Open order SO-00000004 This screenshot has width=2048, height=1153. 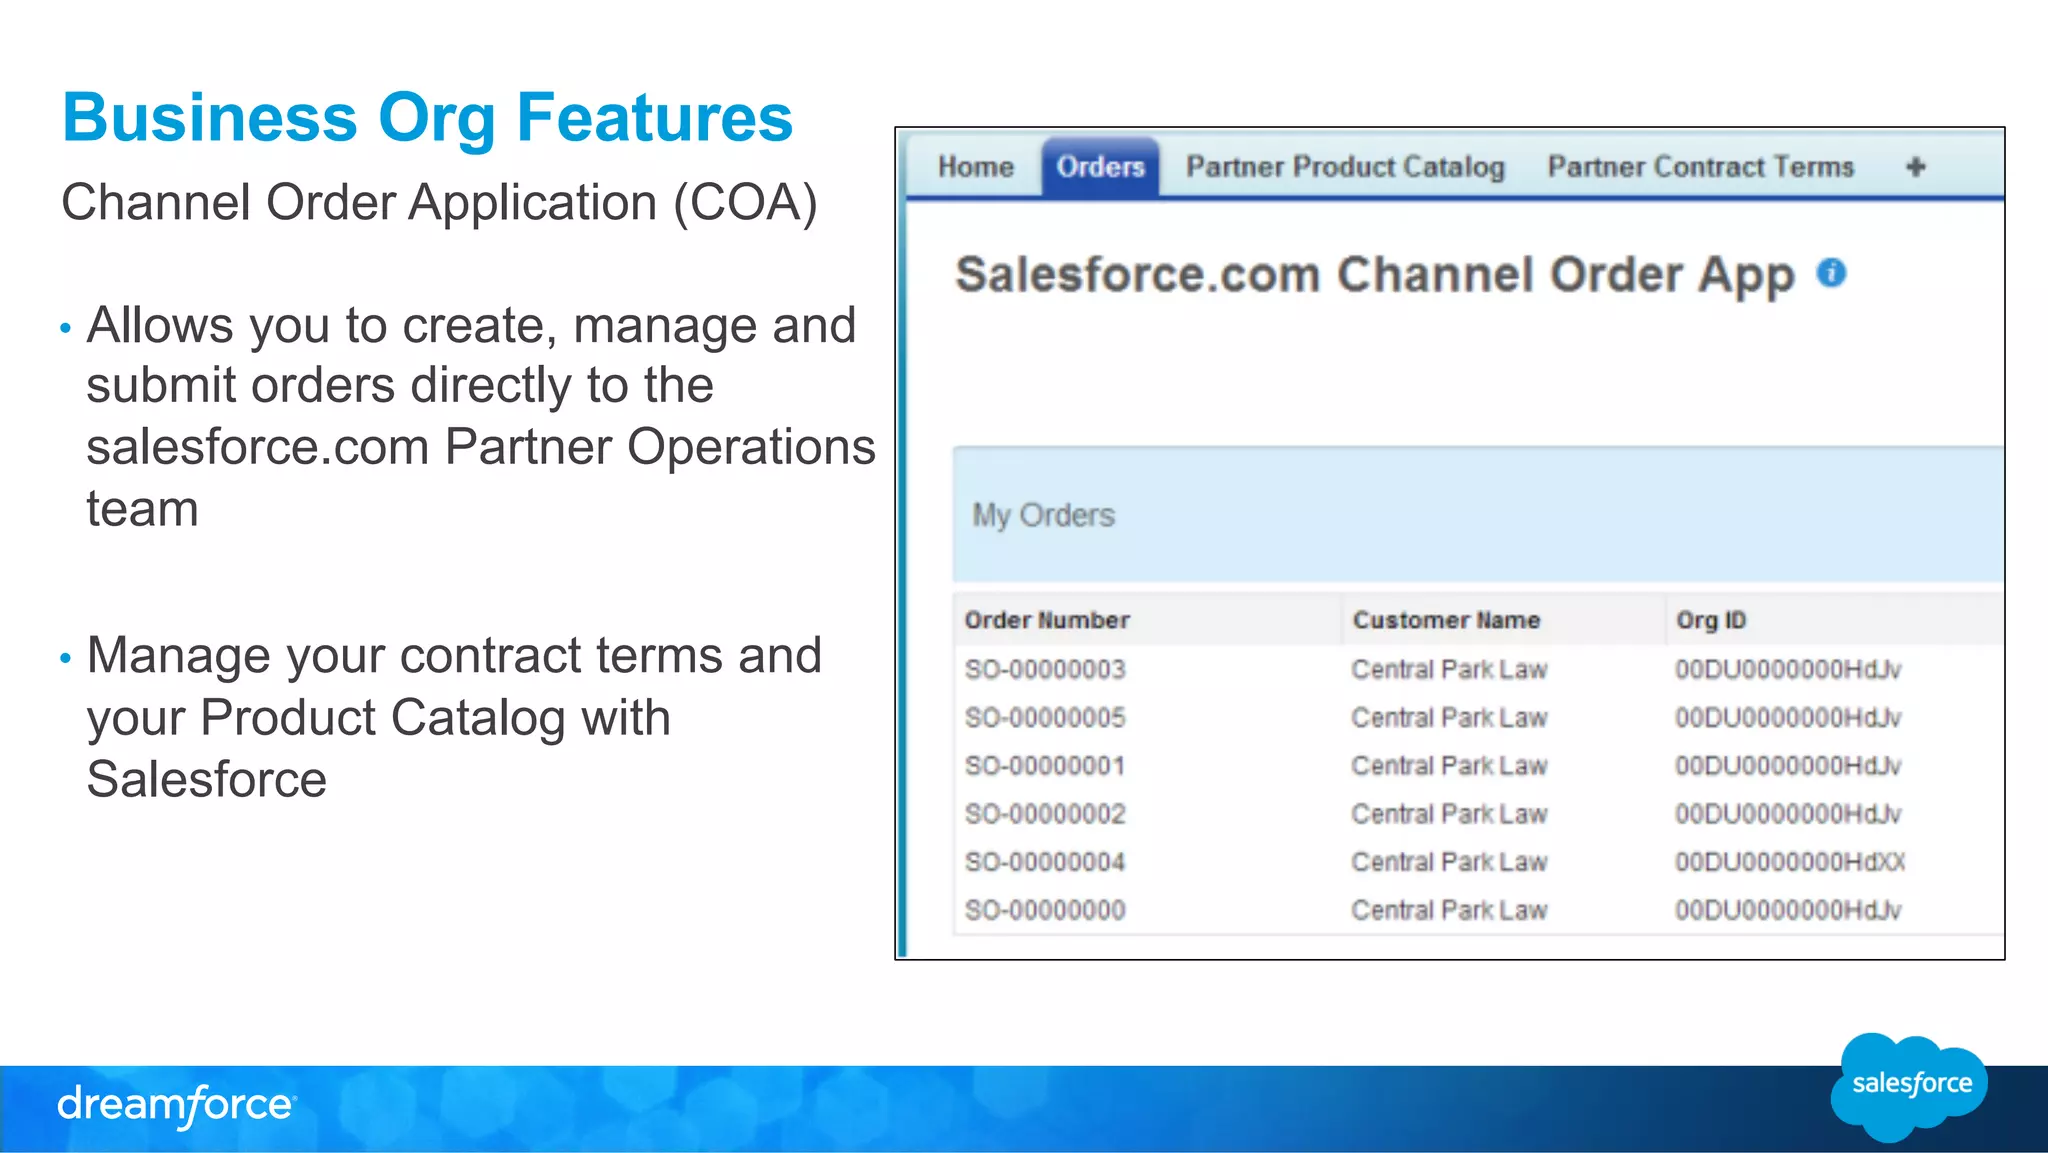click(1045, 861)
